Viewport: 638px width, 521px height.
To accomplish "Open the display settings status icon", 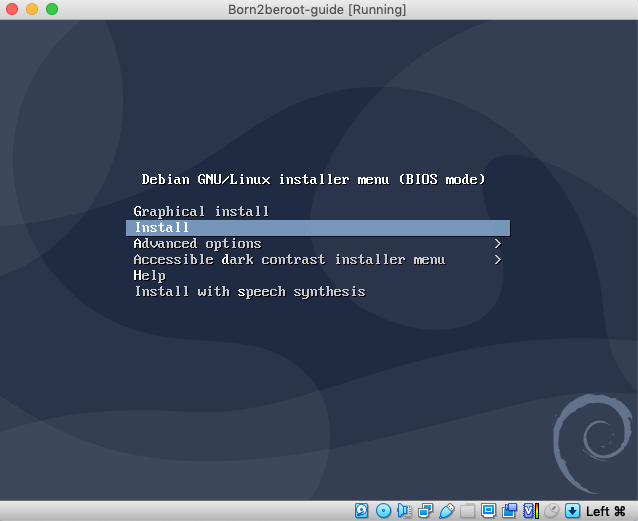I will (x=488, y=510).
